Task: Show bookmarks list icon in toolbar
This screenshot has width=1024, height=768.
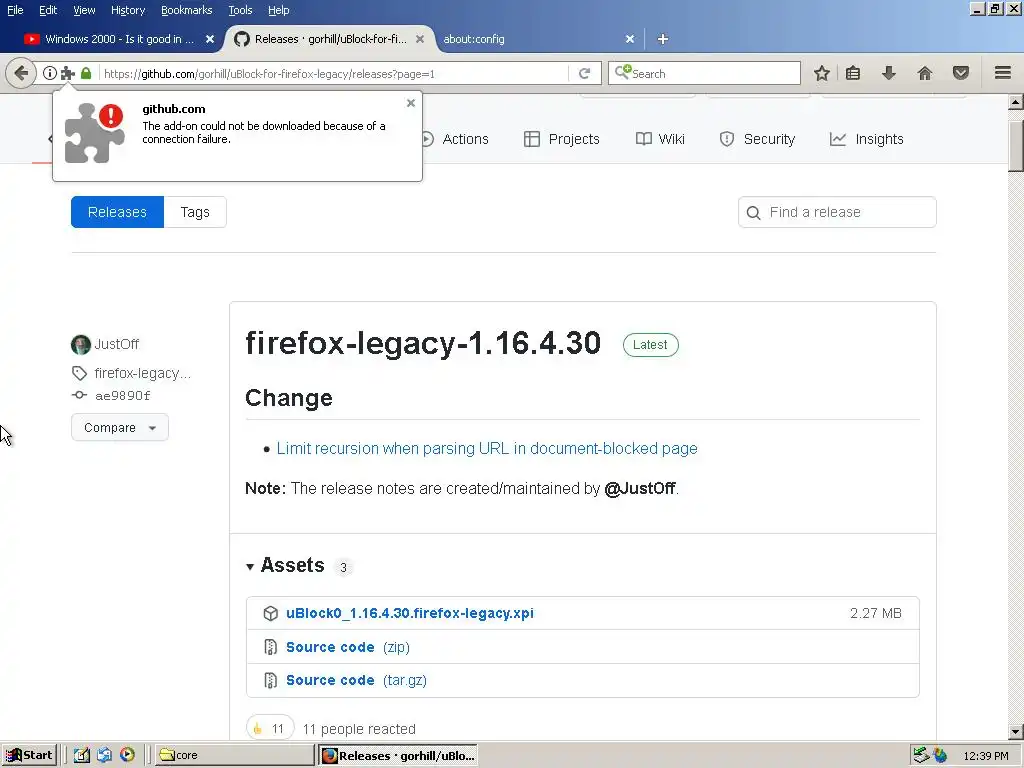Action: pyautogui.click(x=853, y=73)
